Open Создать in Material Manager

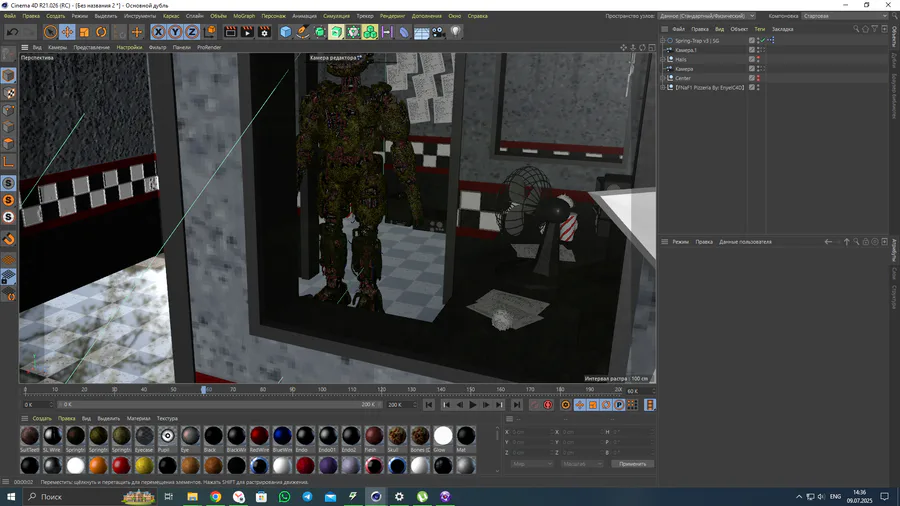pyautogui.click(x=42, y=418)
